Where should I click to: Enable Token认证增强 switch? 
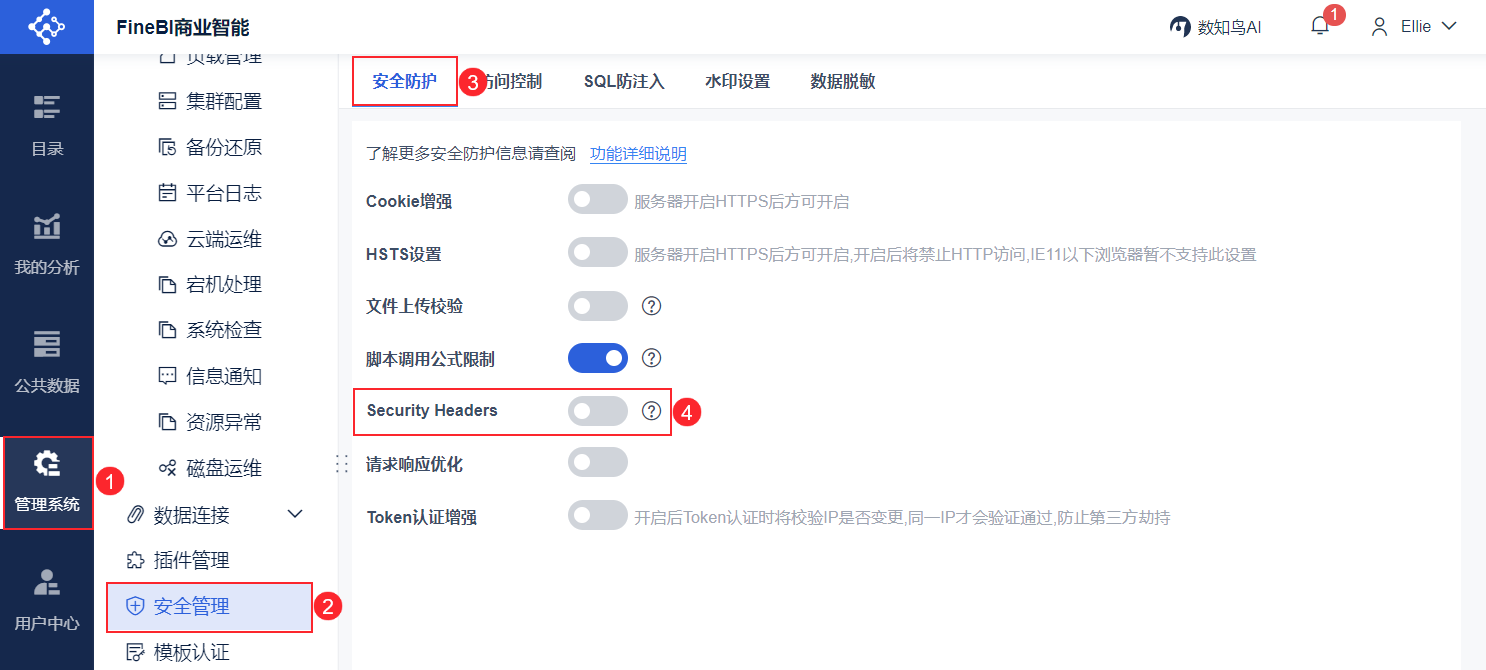tap(597, 516)
